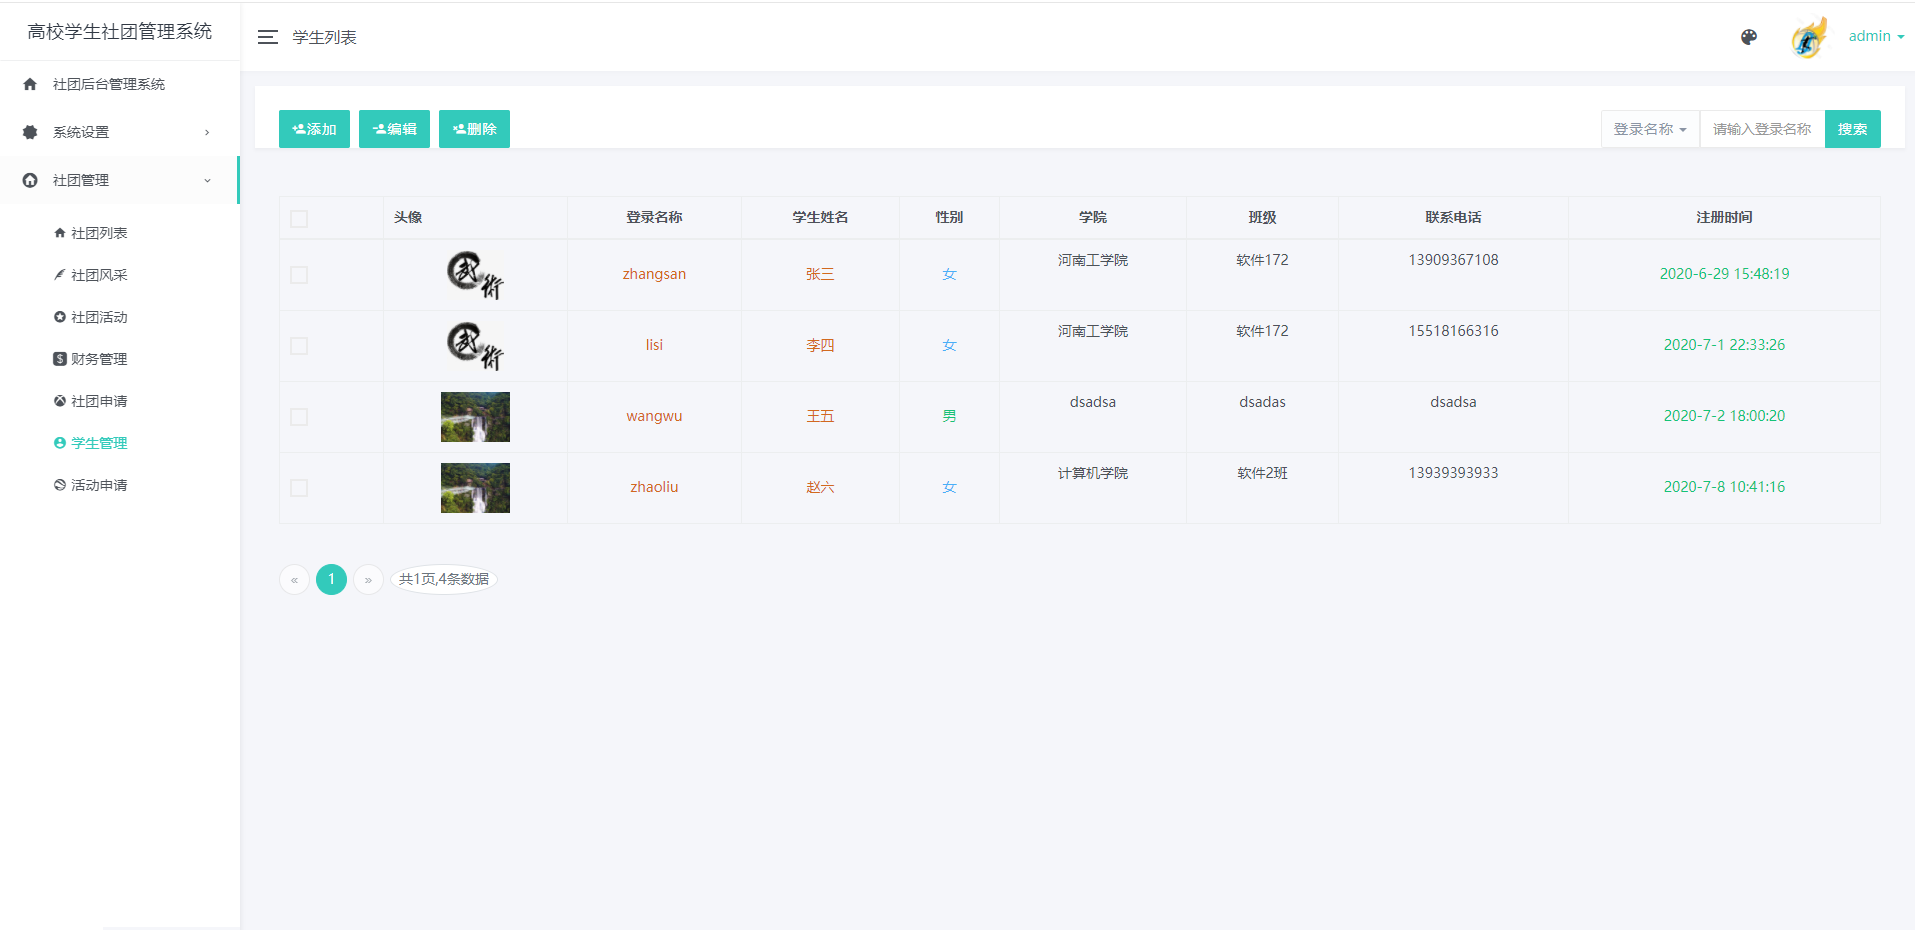Viewport: 1915px width, 930px height.
Task: Click registration time 2020-6-29 15:48:19
Action: click(x=1724, y=274)
